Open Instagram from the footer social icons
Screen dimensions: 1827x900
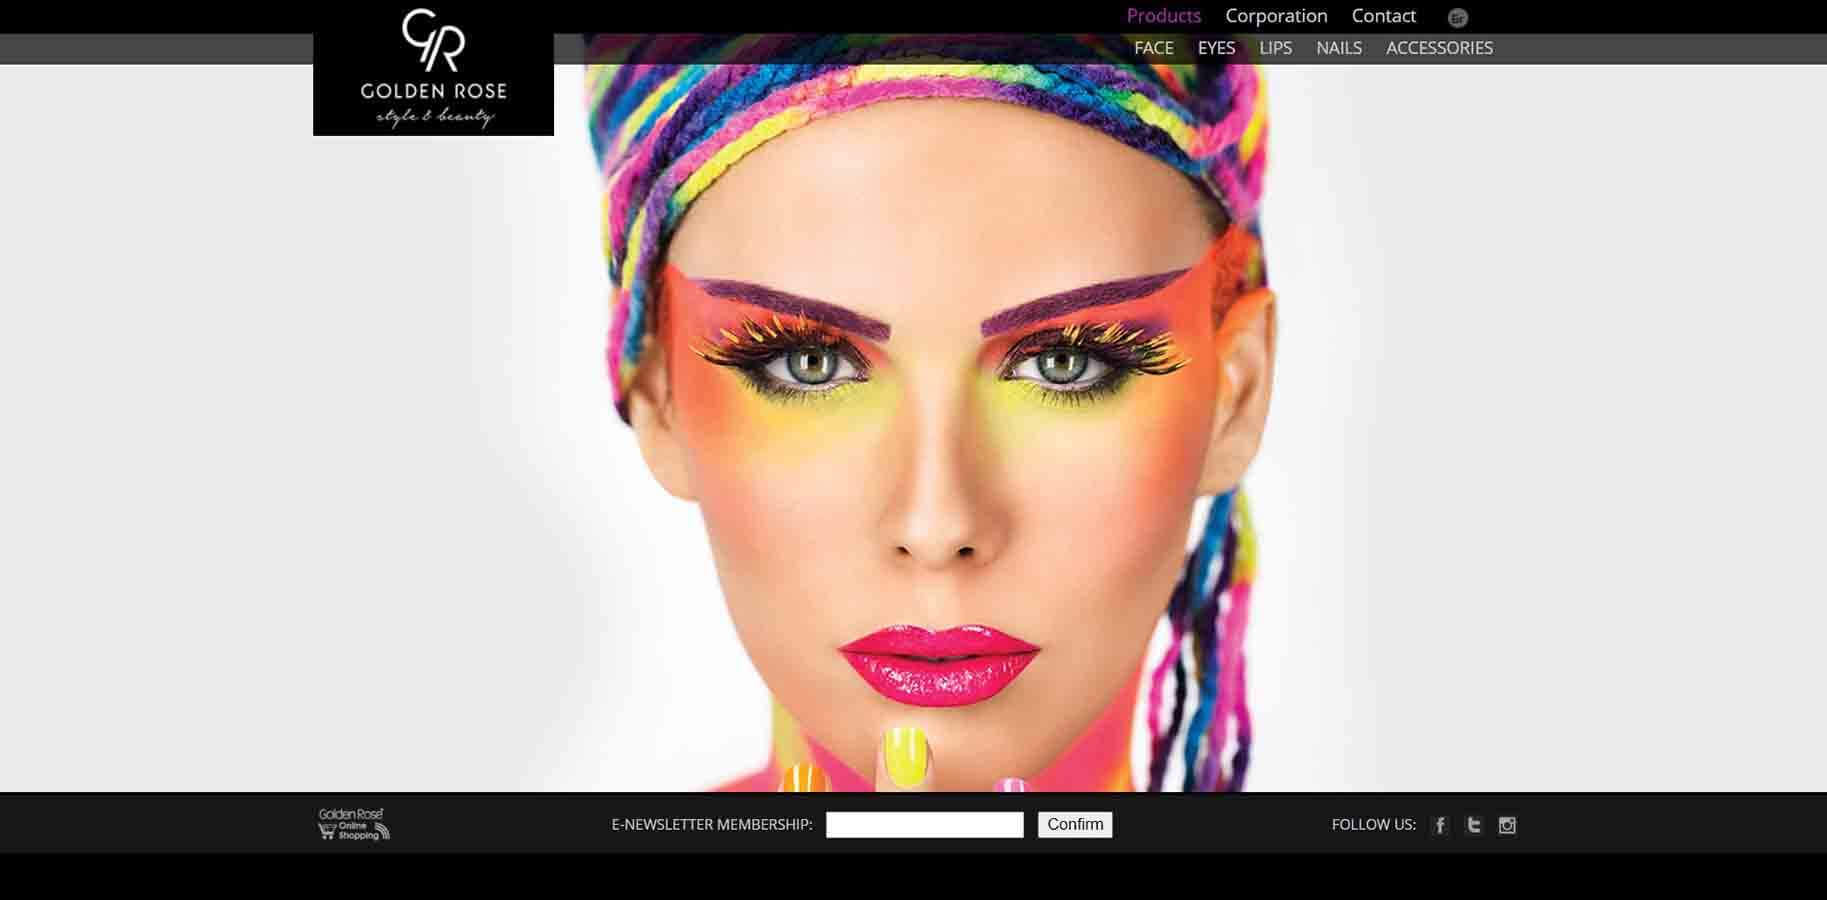pos(1508,825)
